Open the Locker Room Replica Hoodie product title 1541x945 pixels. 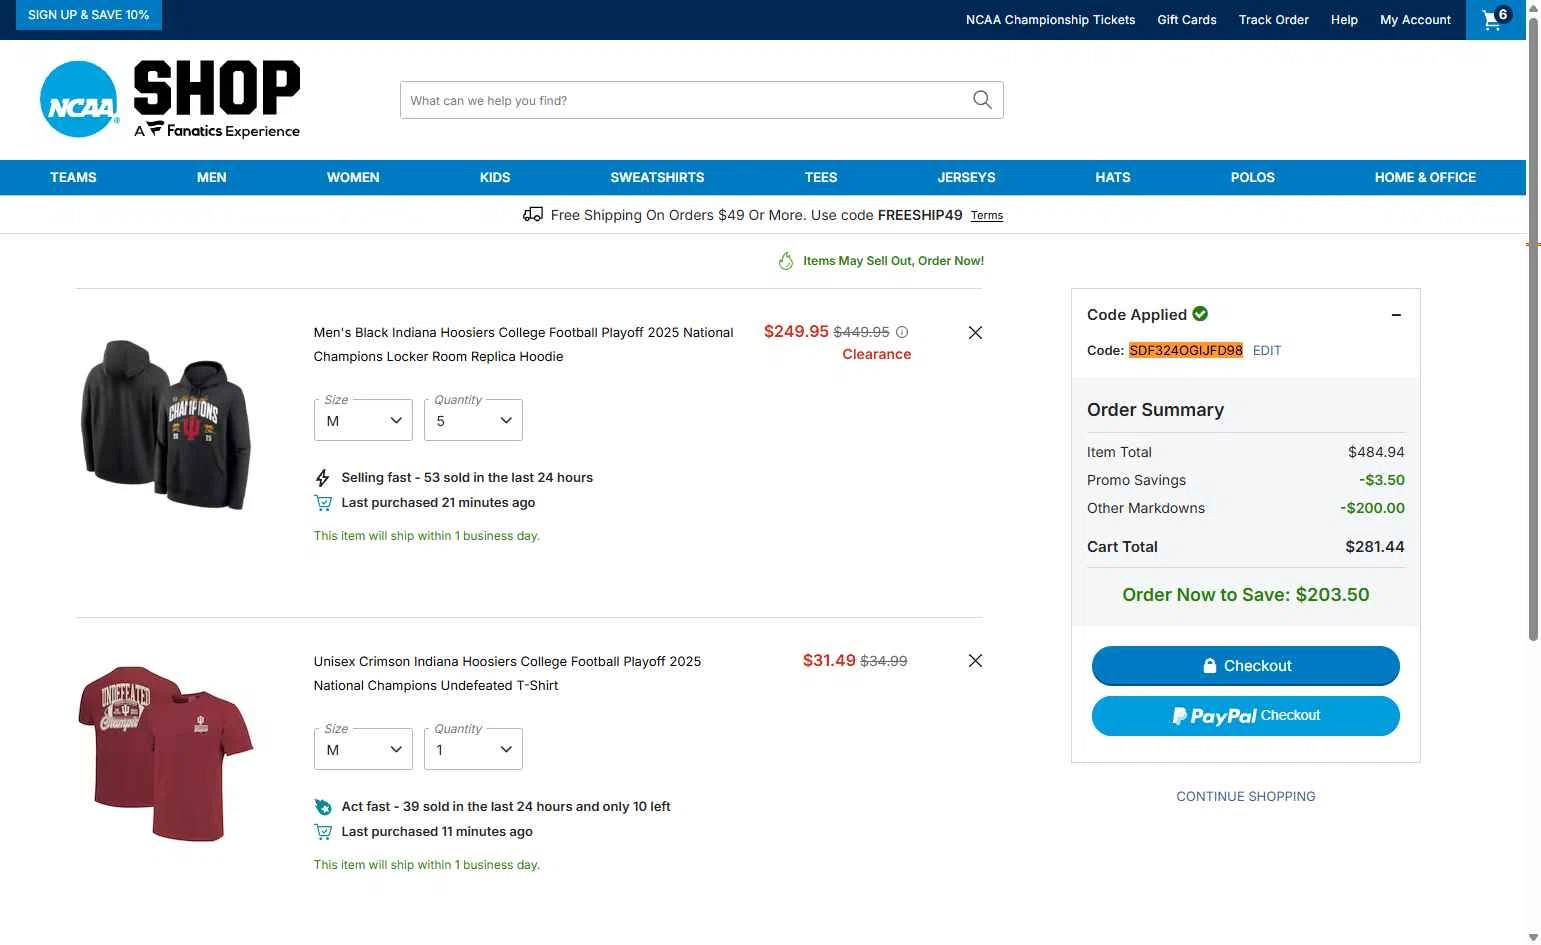point(523,344)
